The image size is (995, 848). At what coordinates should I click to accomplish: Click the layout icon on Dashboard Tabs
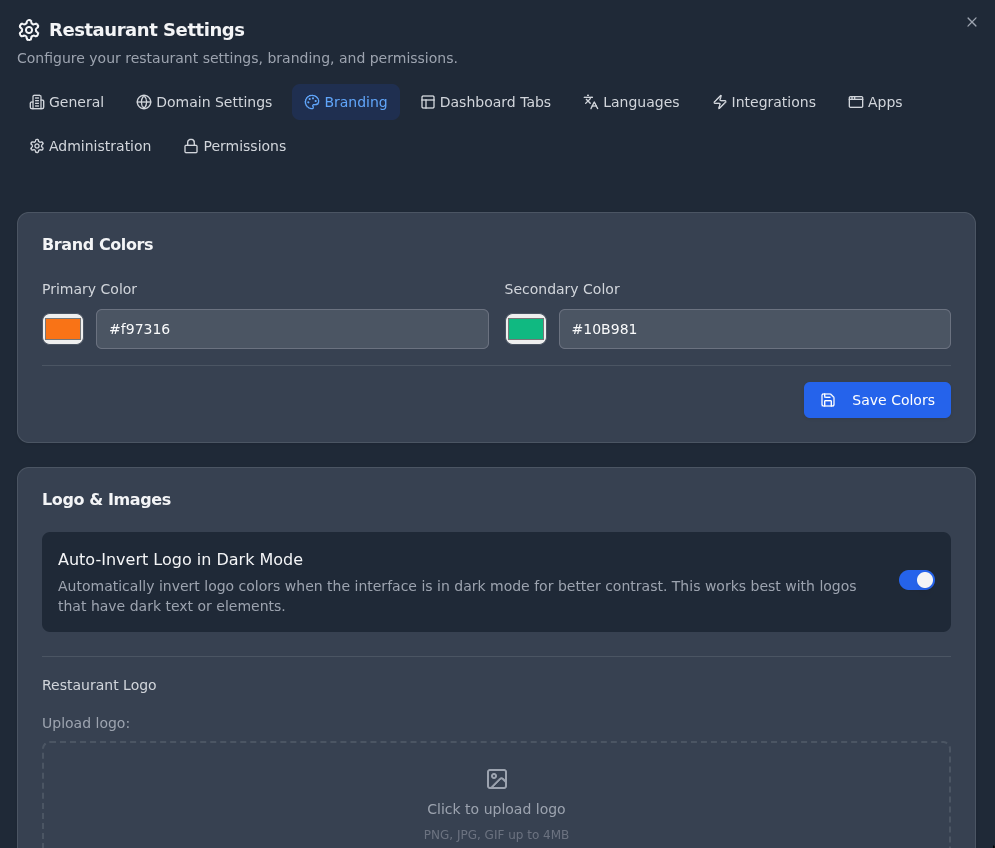428,102
